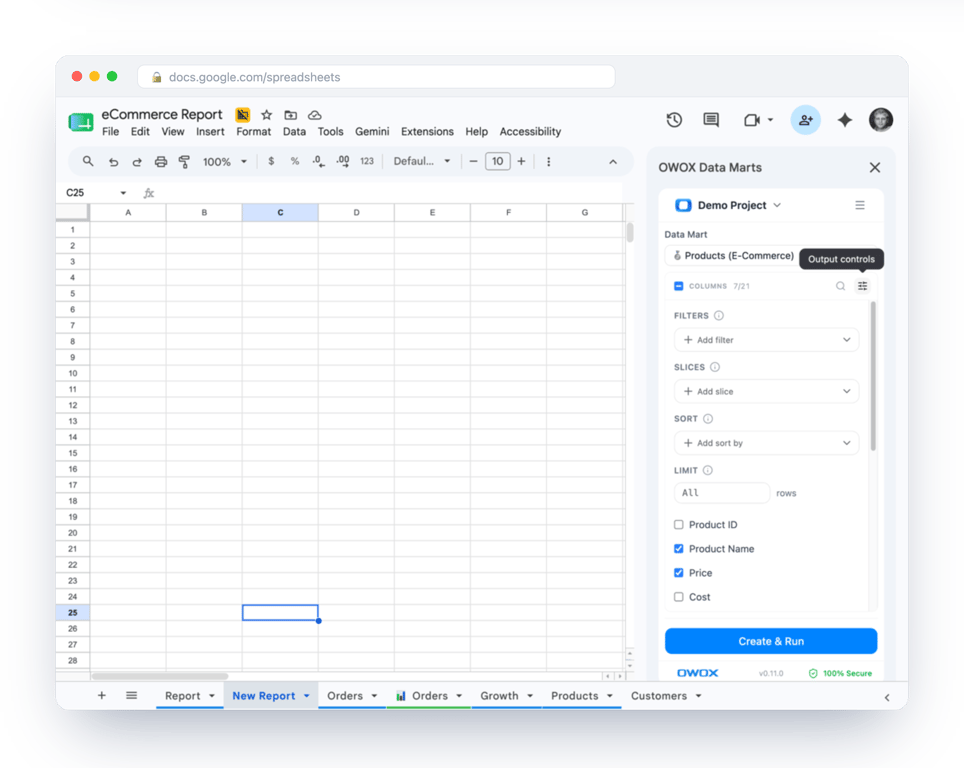Screen dimensions: 964x768
Task: Open version history clock icon
Action: click(x=674, y=120)
